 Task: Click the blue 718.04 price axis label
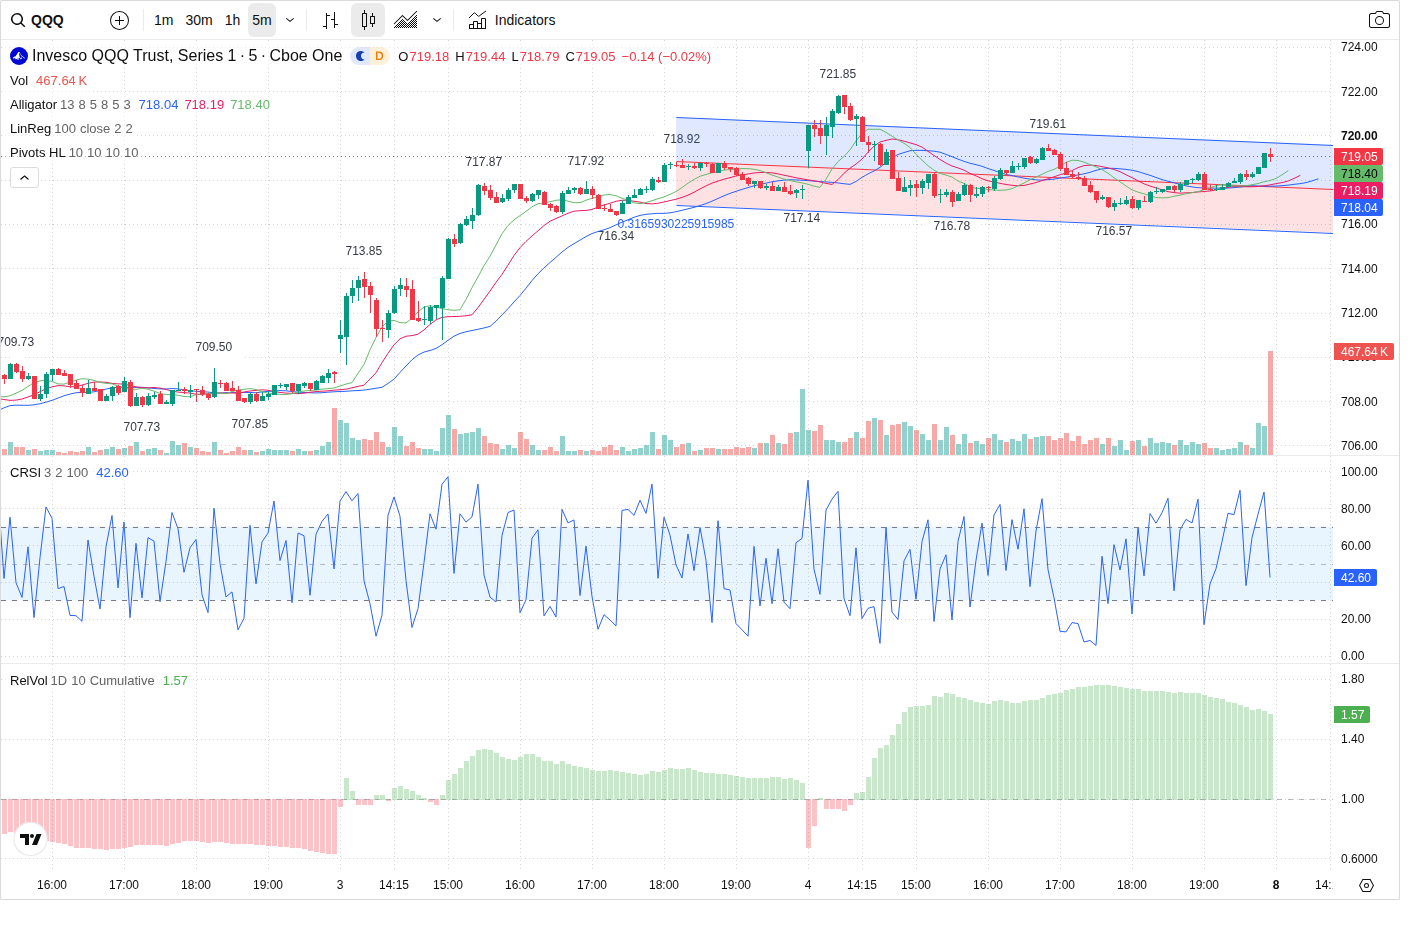1359,208
